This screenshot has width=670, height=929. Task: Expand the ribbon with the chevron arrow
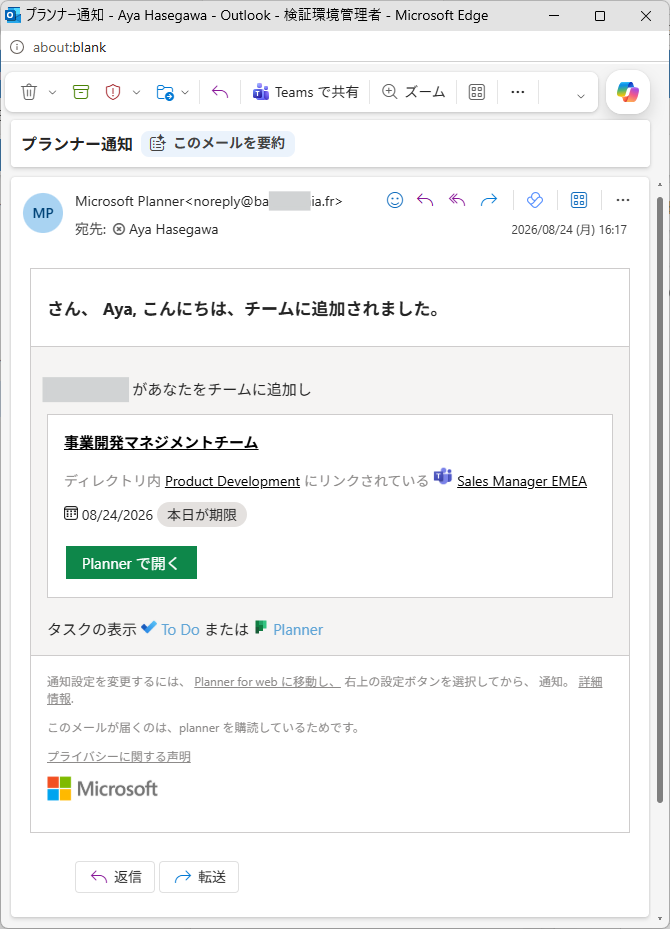[581, 95]
